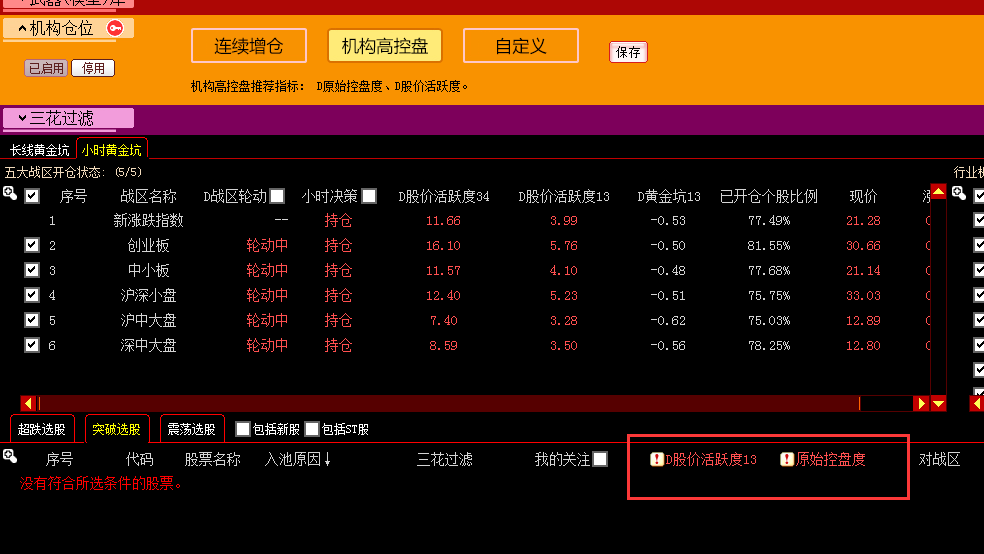Sort by 入池原因 column arrow
Viewport: 984px width, 554px height.
327,460
